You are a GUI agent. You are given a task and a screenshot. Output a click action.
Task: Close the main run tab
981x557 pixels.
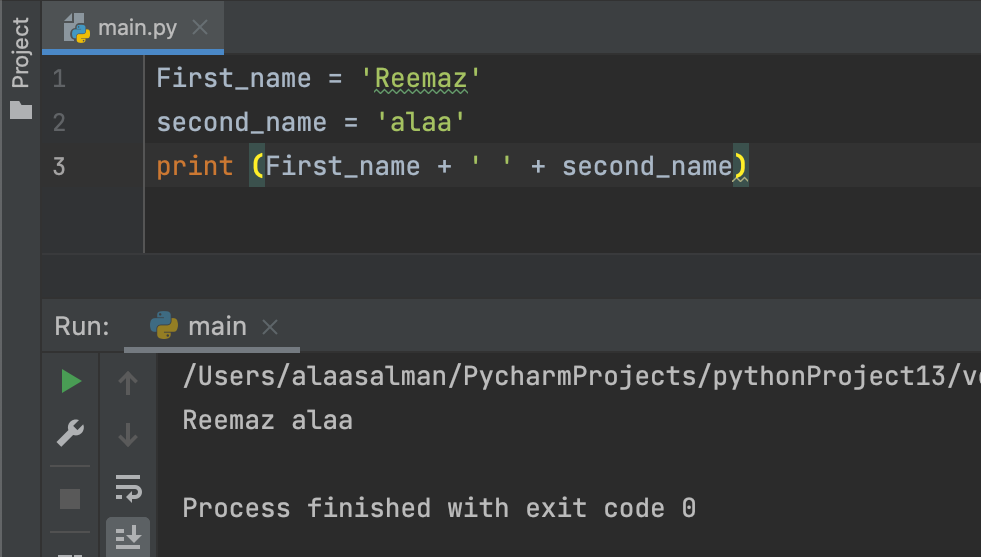pos(270,327)
